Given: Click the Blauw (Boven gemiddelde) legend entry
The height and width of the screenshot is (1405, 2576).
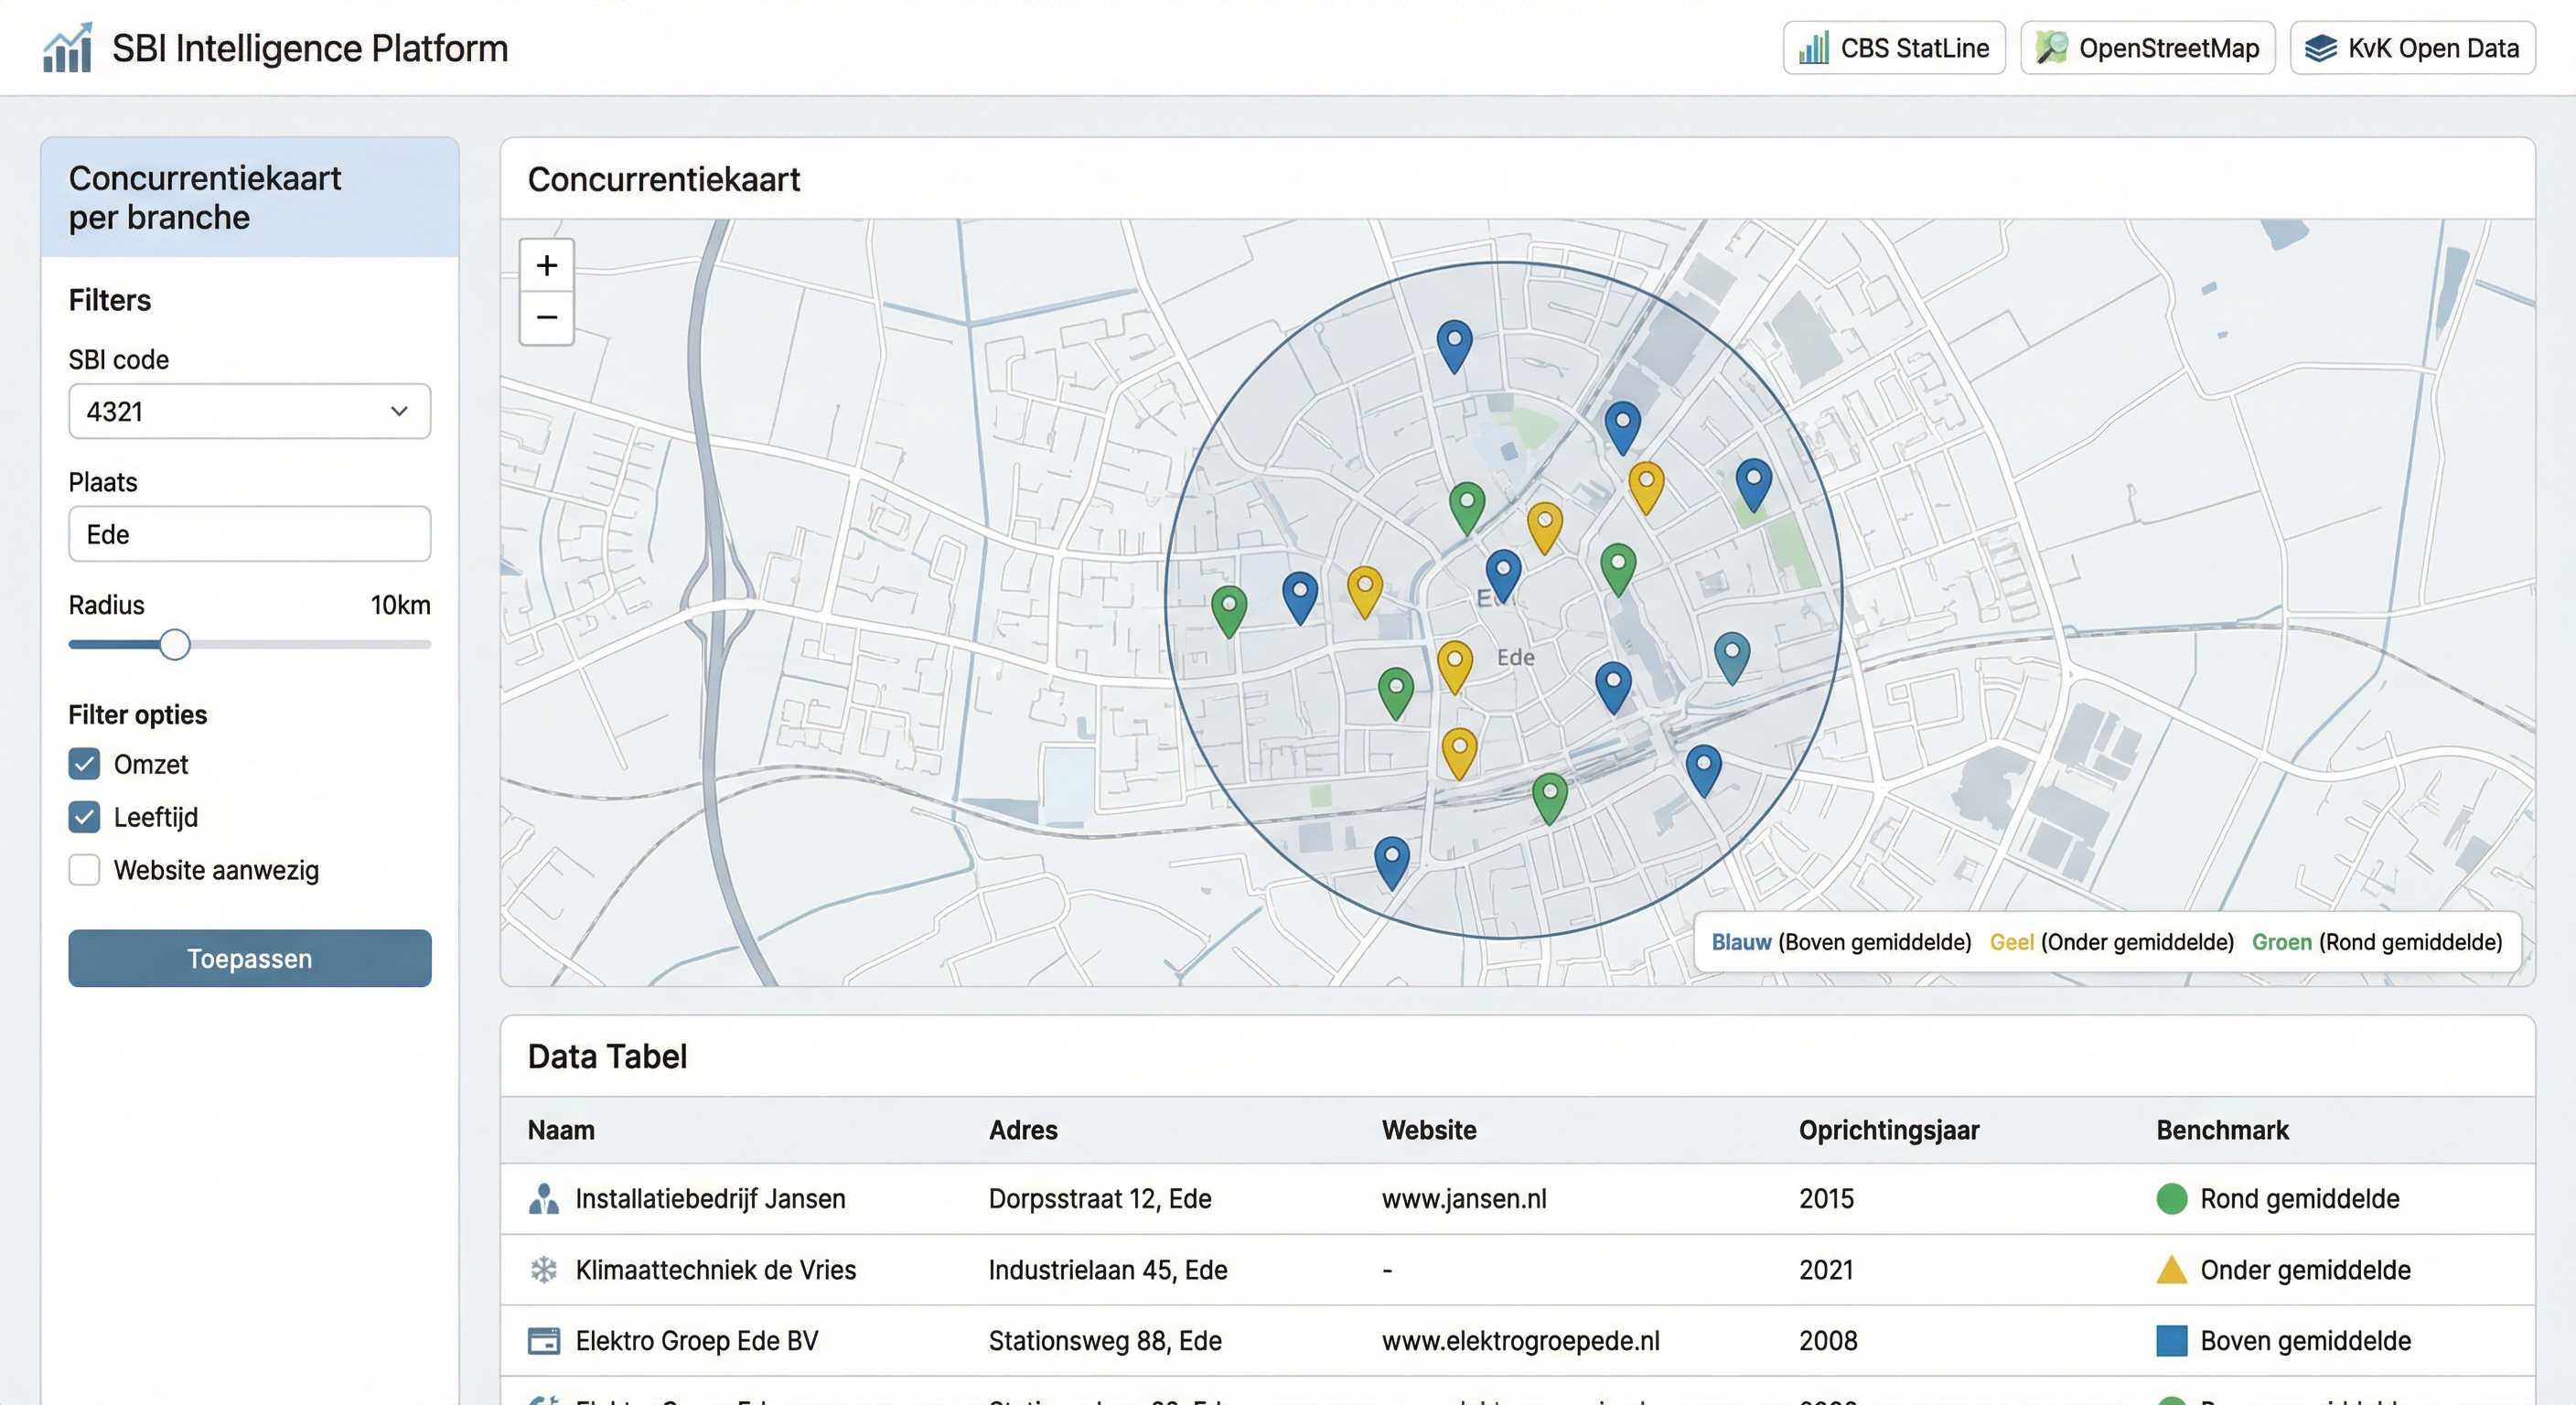Looking at the screenshot, I should coord(1841,942).
